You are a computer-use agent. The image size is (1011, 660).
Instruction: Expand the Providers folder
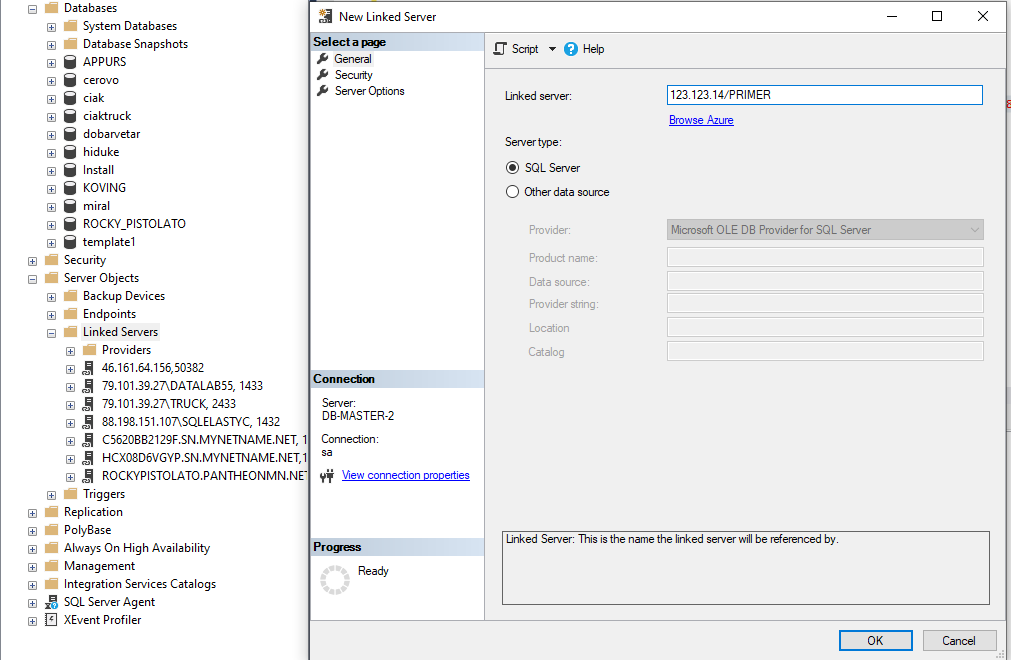(x=70, y=352)
